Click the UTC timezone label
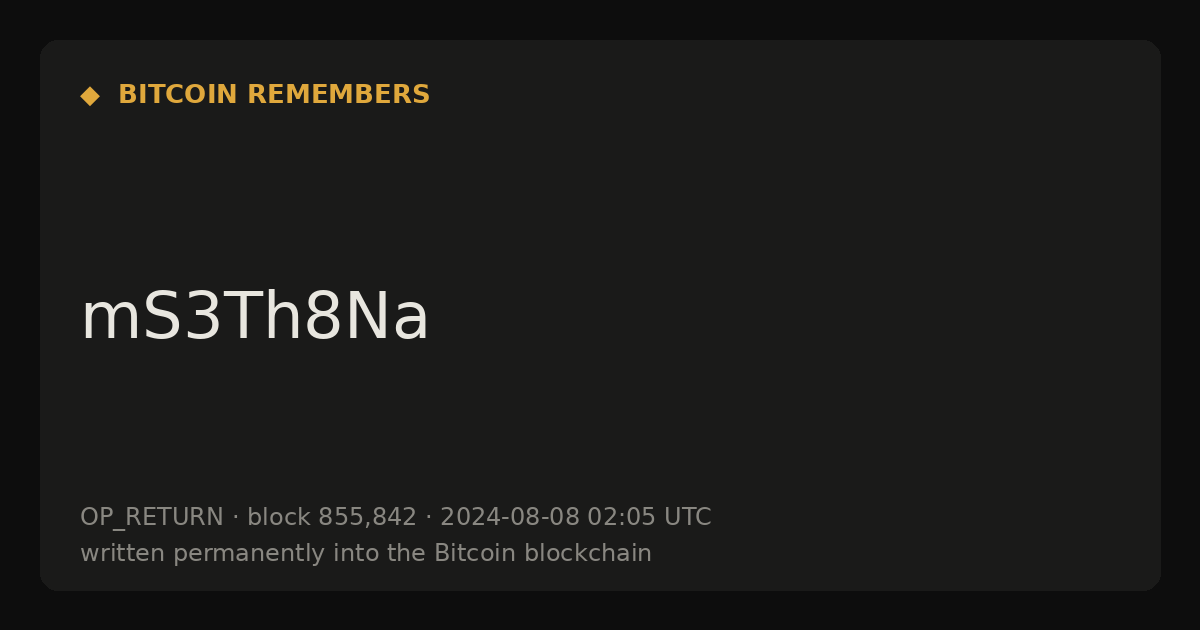1200x630 pixels. coord(687,517)
